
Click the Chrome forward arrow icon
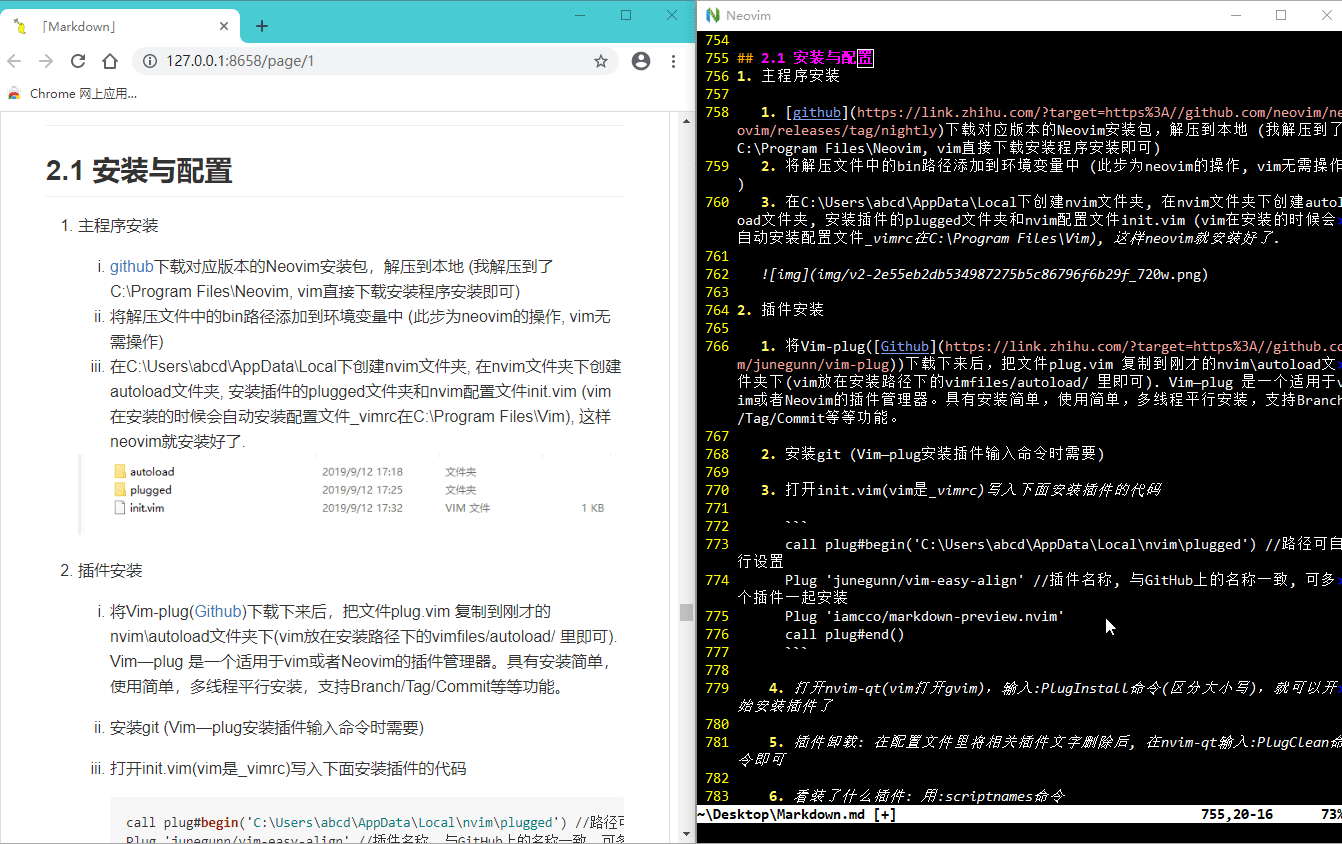click(46, 61)
